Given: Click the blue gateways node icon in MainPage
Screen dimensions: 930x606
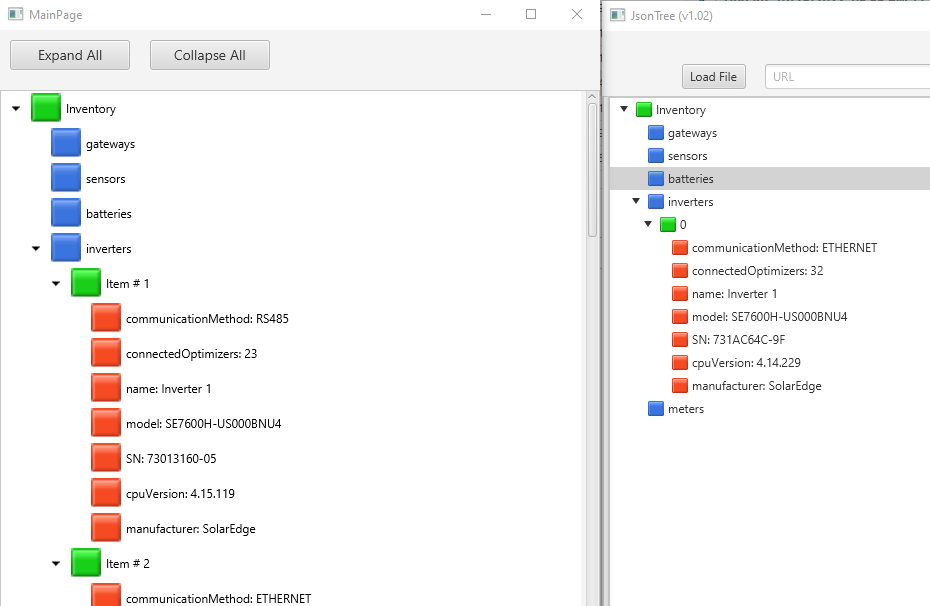Looking at the screenshot, I should pos(66,144).
